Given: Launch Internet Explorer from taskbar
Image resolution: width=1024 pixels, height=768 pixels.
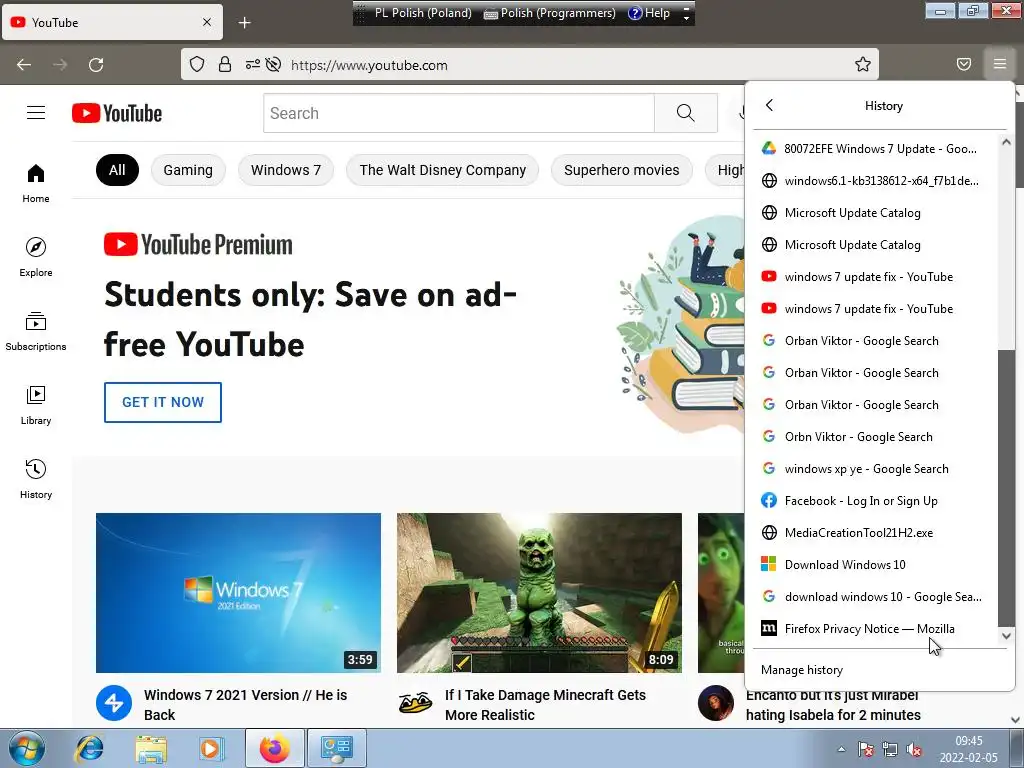Looking at the screenshot, I should coord(89,748).
